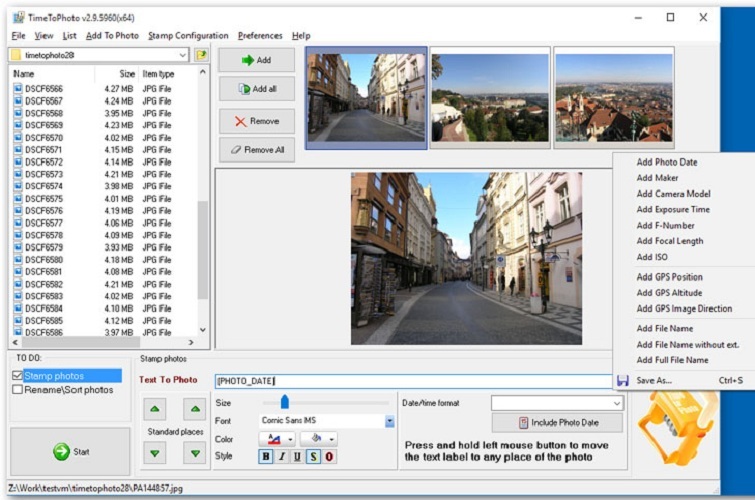Toggle Italic text style
The image size is (755, 500).
[282, 457]
